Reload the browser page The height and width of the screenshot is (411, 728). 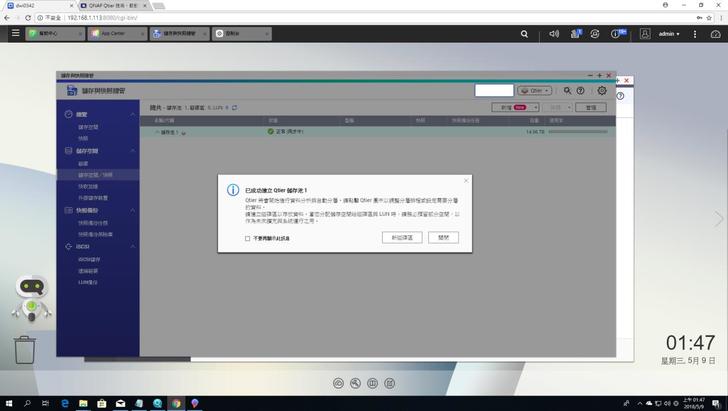tap(28, 18)
